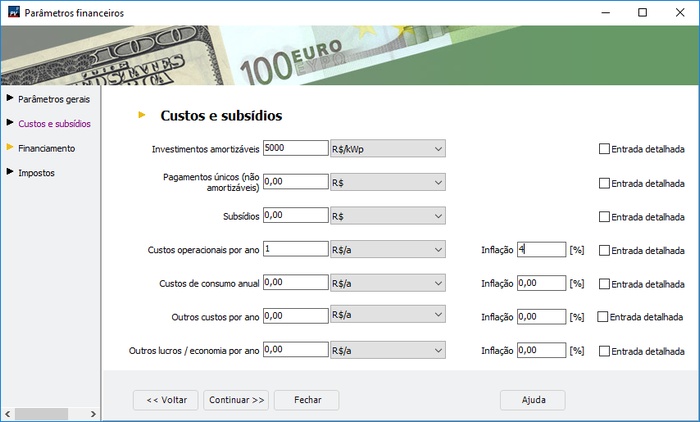Enable detailed entry for Investimentos amortizáveis

coord(604,150)
